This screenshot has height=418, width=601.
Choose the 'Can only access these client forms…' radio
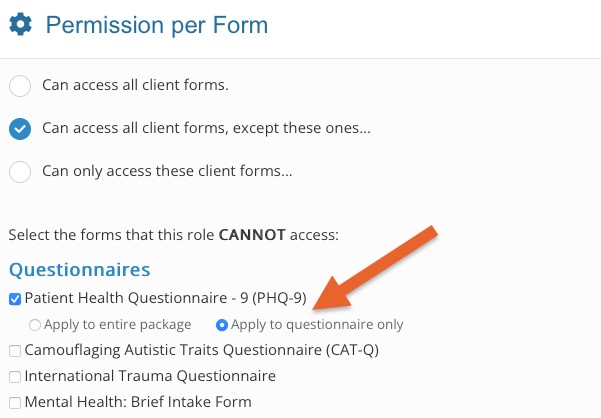coord(20,172)
